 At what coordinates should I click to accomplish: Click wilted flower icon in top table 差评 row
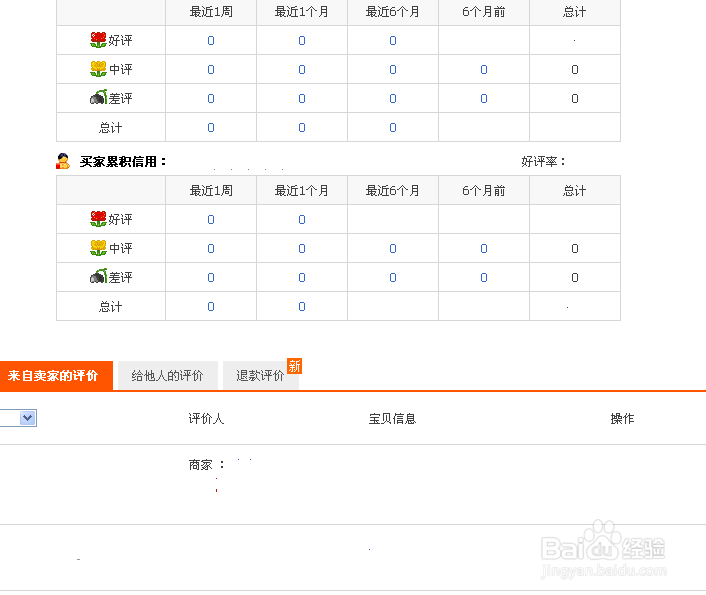tap(98, 97)
